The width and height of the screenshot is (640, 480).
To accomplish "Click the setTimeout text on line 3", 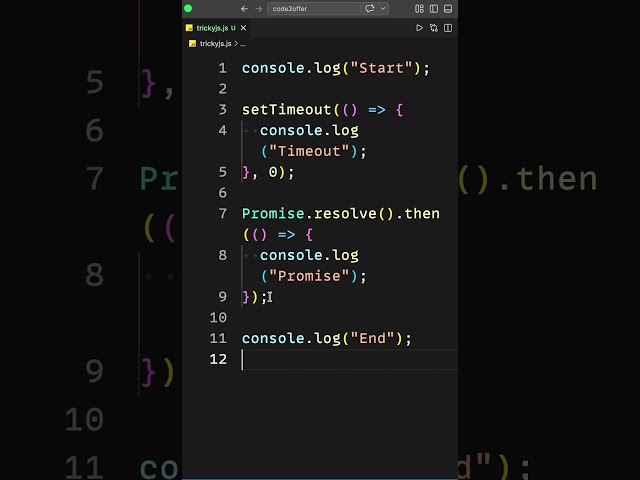I will pos(286,109).
